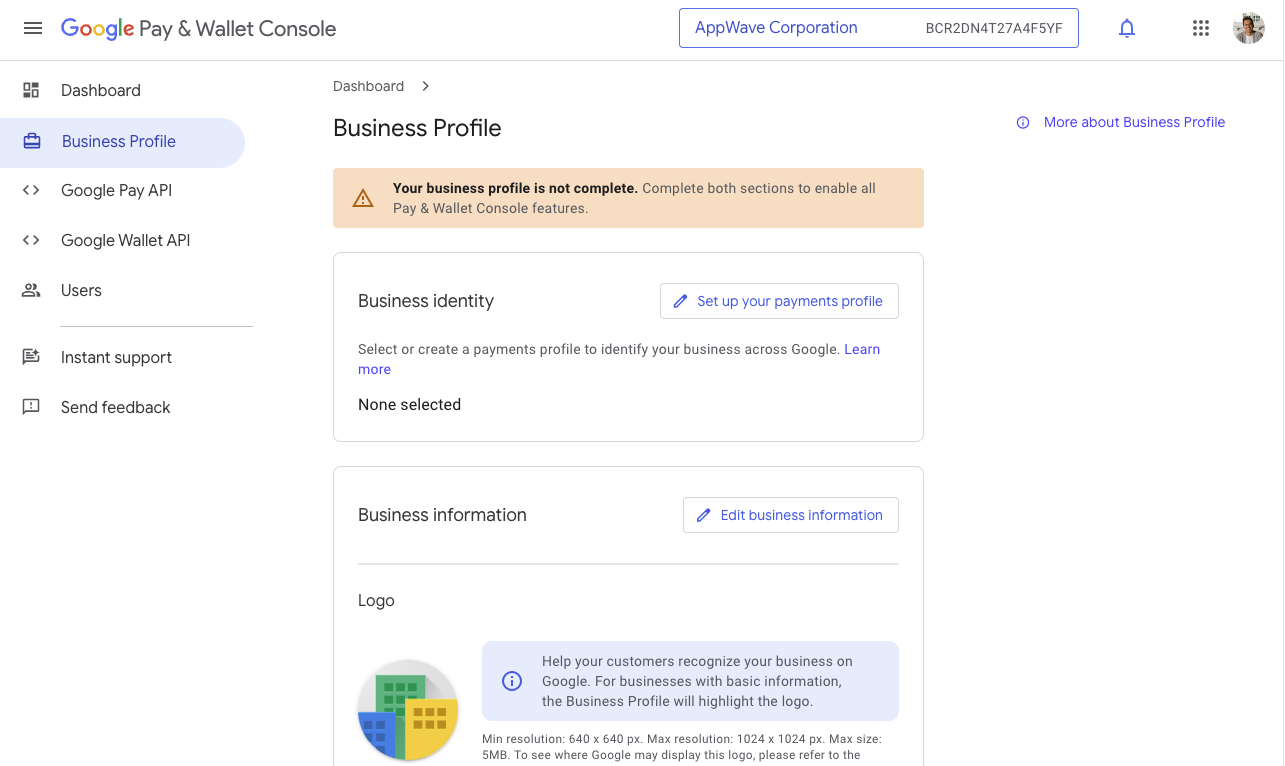The width and height of the screenshot is (1285, 766).
Task: Click the info icon in the logo help box
Action: coord(512,681)
